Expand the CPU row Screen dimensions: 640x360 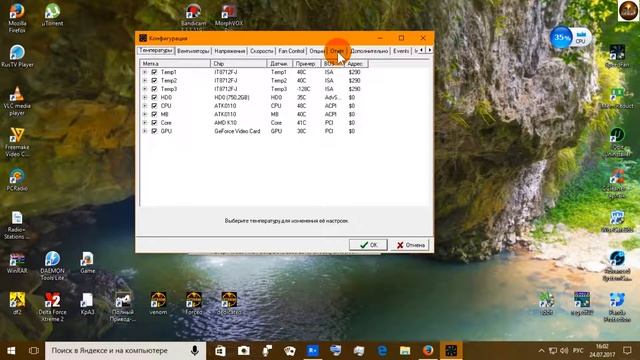144,106
